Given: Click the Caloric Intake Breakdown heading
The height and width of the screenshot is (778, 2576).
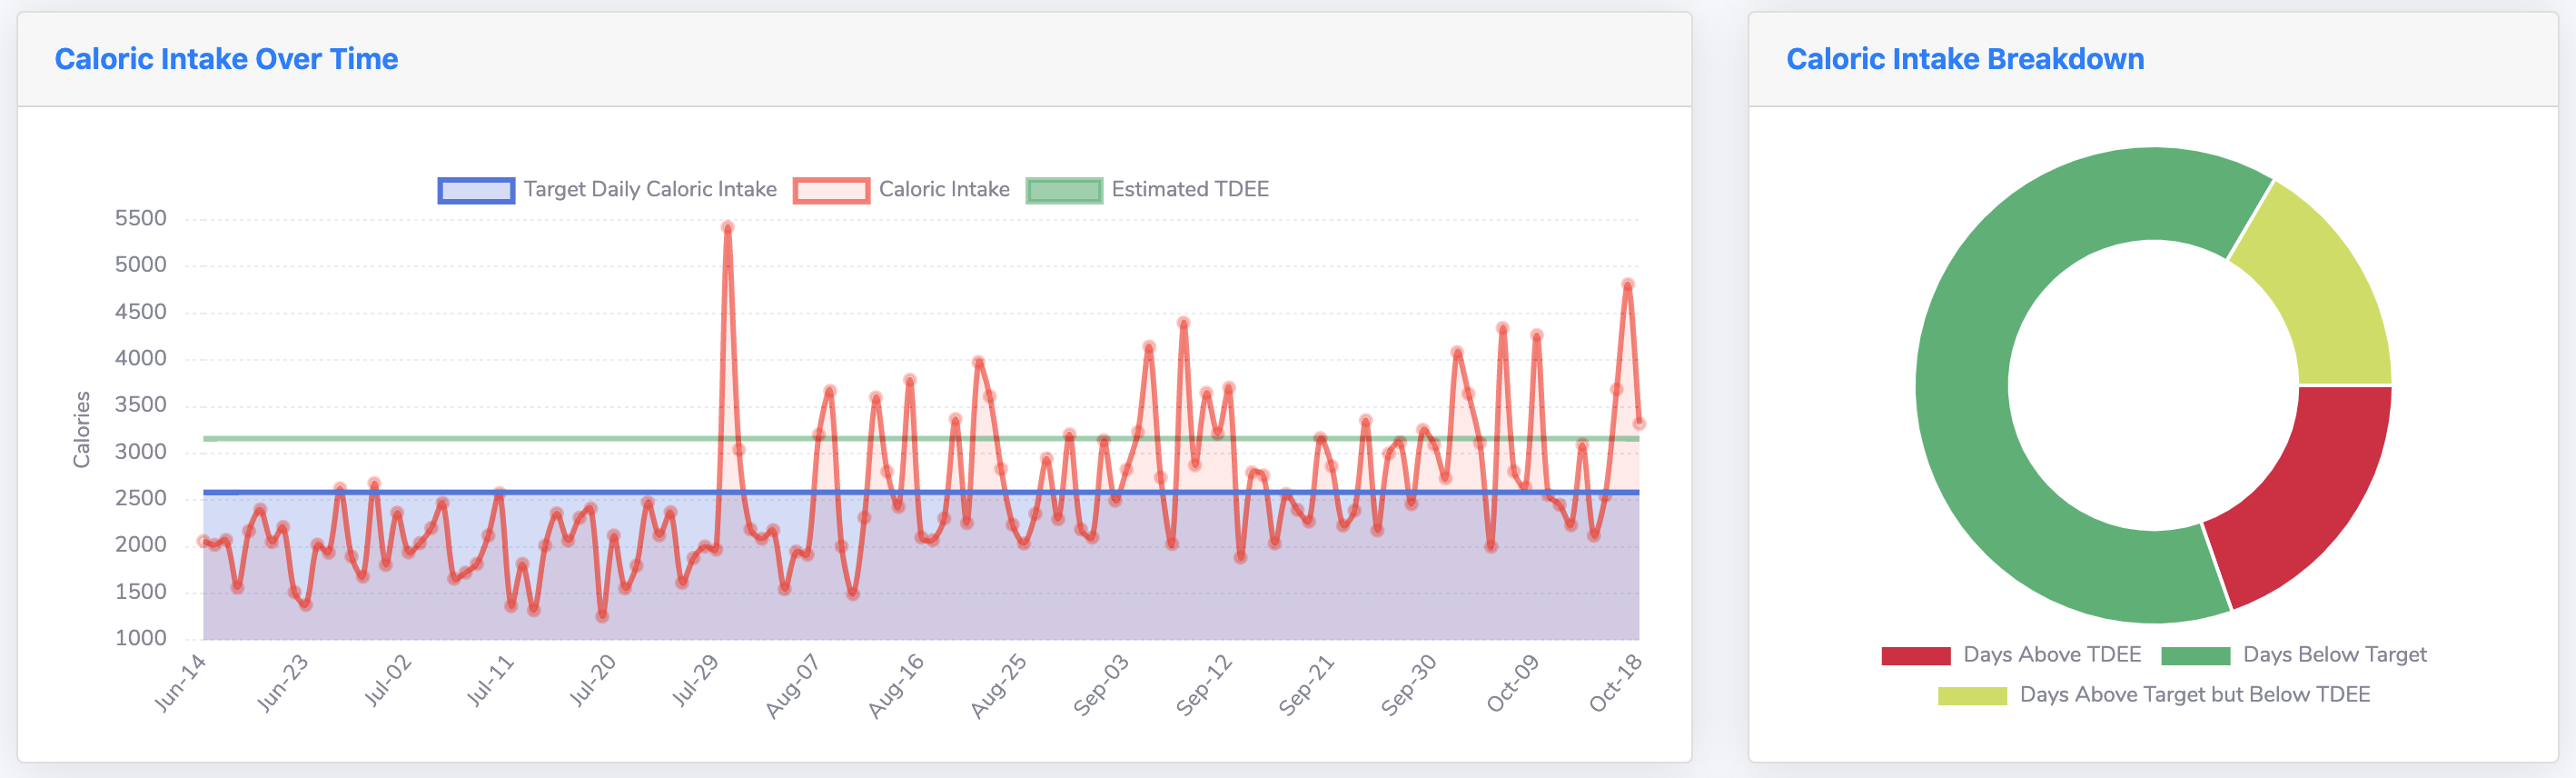Looking at the screenshot, I should pyautogui.click(x=1965, y=59).
